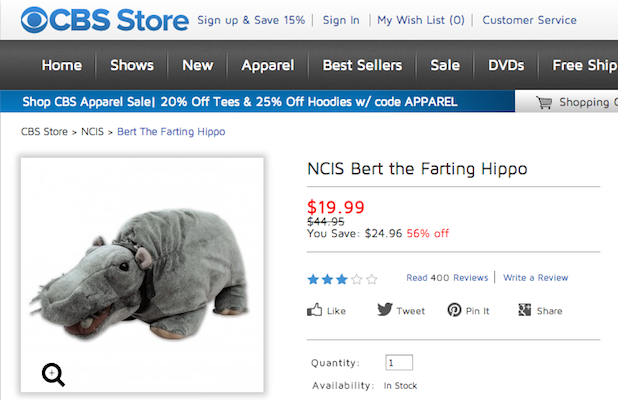Click Write a Review link
The image size is (618, 400).
pos(535,278)
